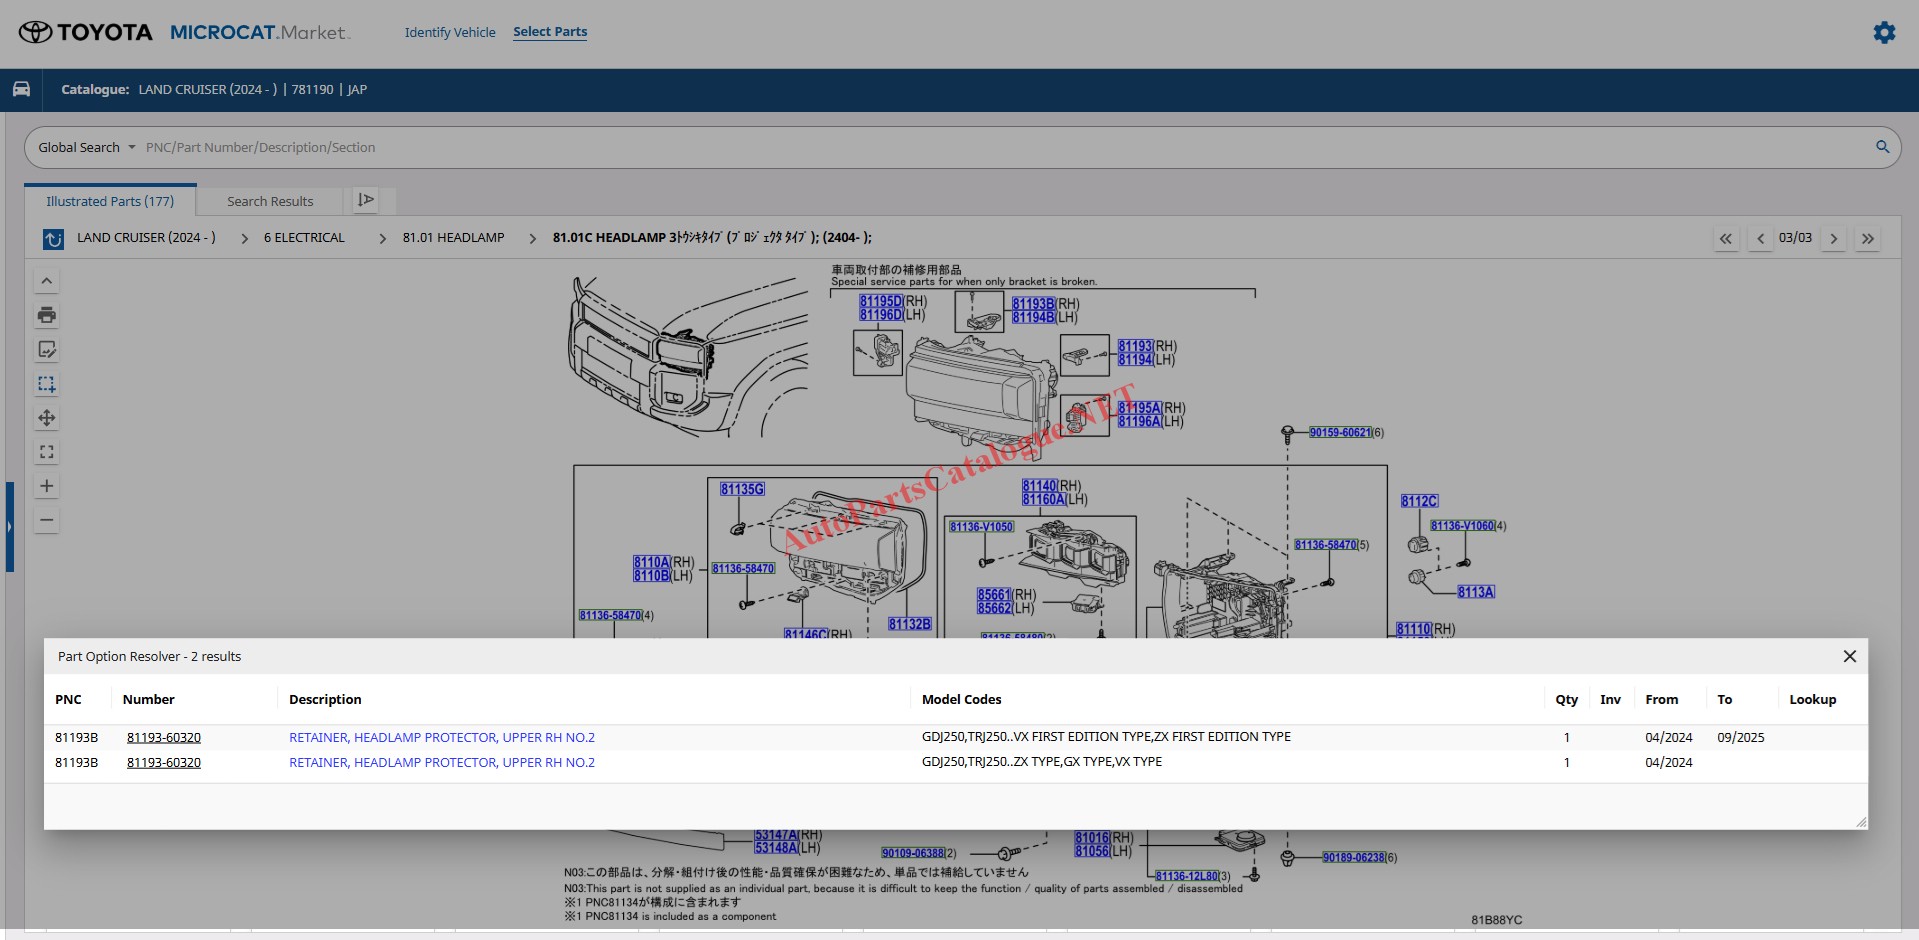
Task: Go to previous illustration page
Action: (1760, 238)
